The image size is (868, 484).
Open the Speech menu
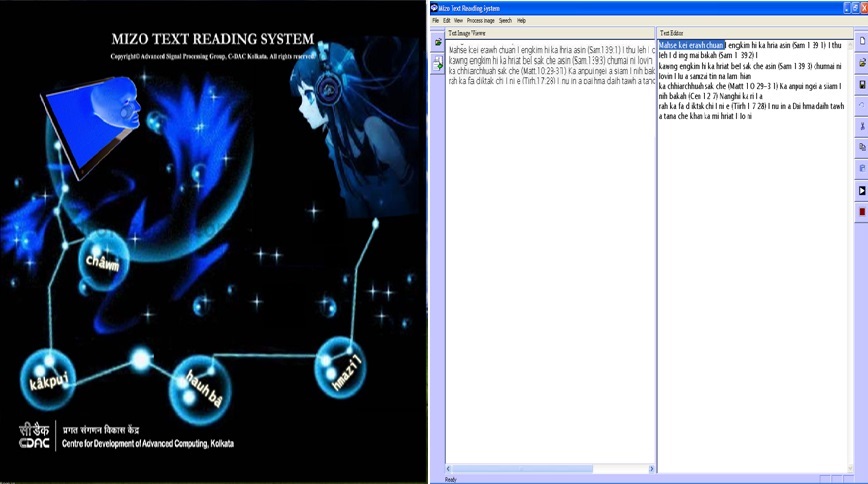click(505, 20)
